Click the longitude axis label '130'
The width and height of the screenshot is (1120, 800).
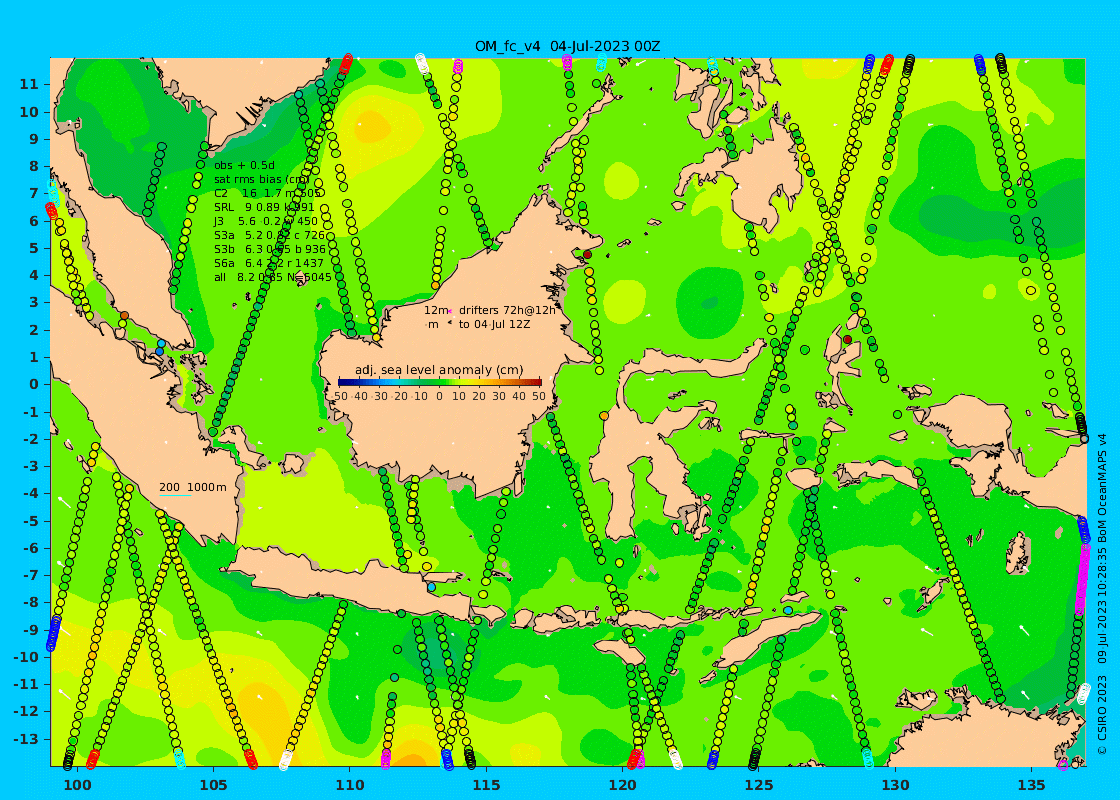click(x=895, y=785)
